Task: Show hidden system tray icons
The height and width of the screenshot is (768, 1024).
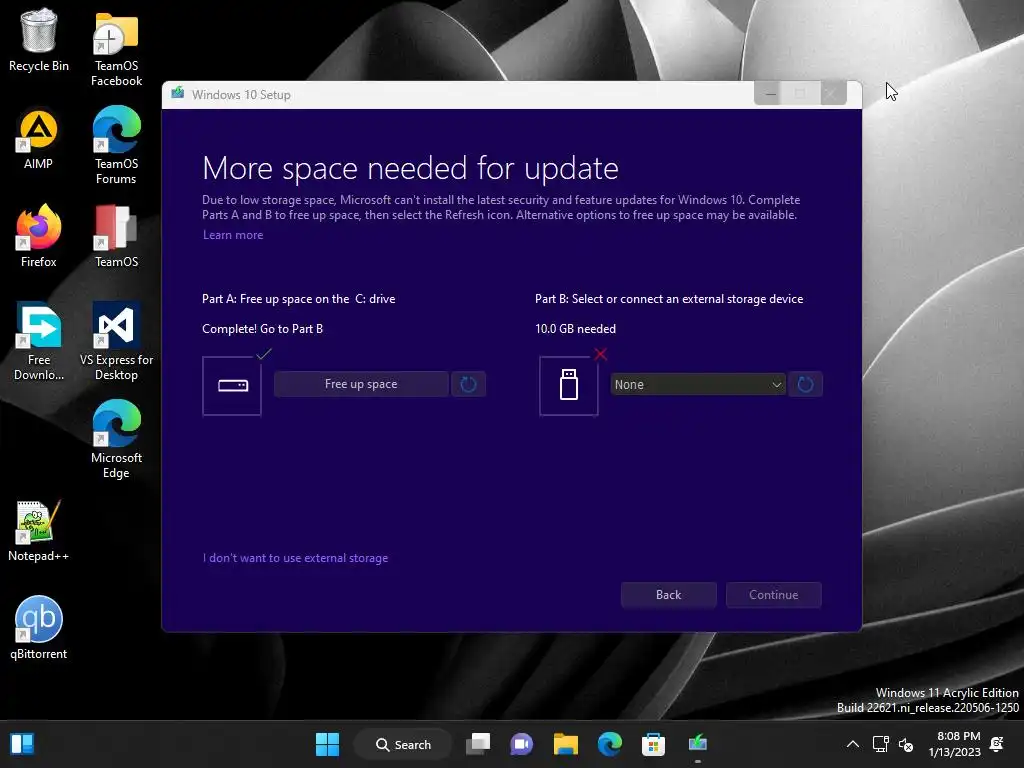Action: (853, 744)
